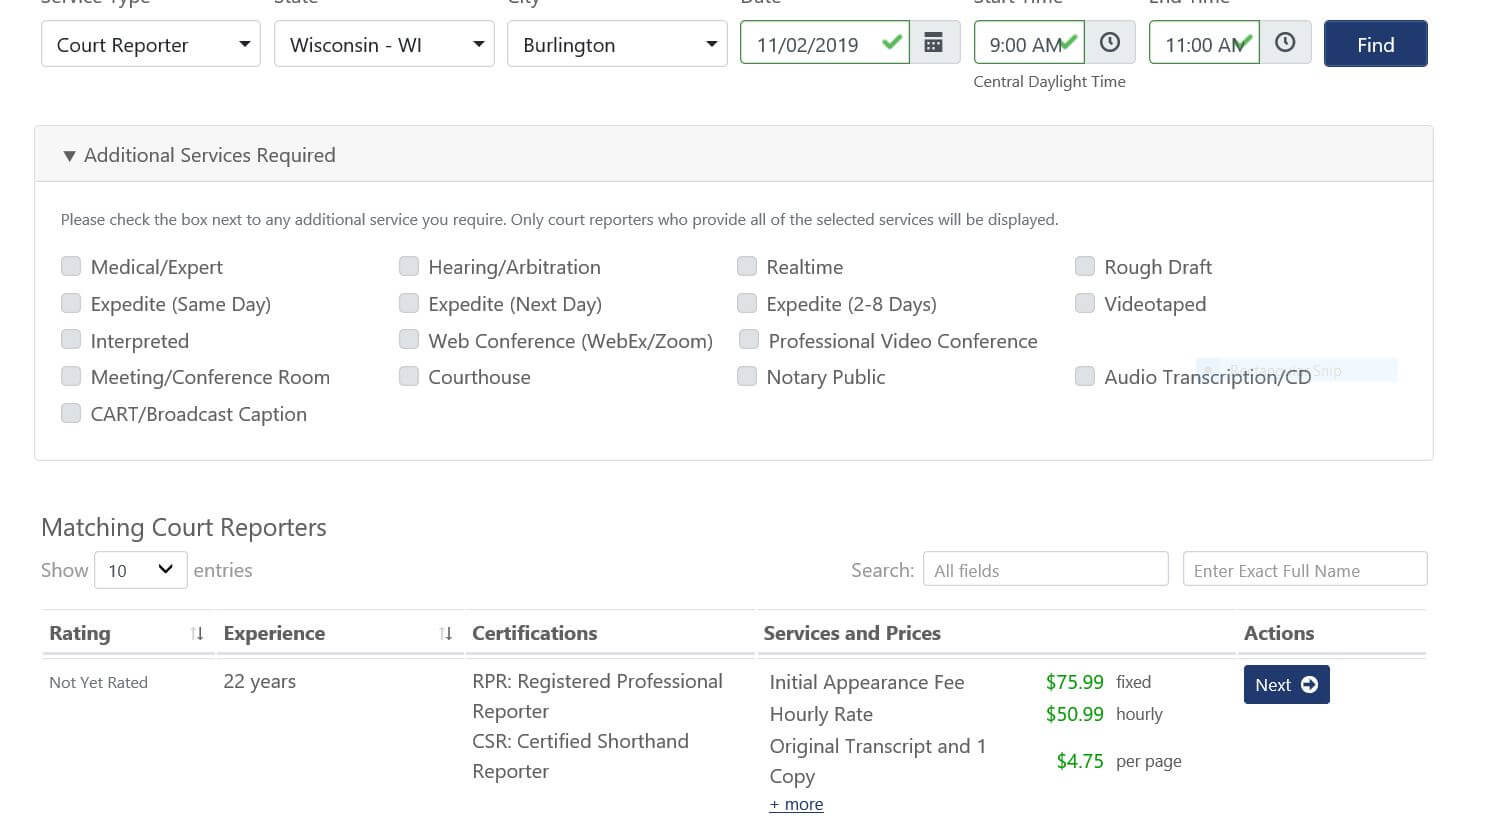The width and height of the screenshot is (1502, 820).
Task: Change the Show entries count dropdown
Action: (x=140, y=570)
